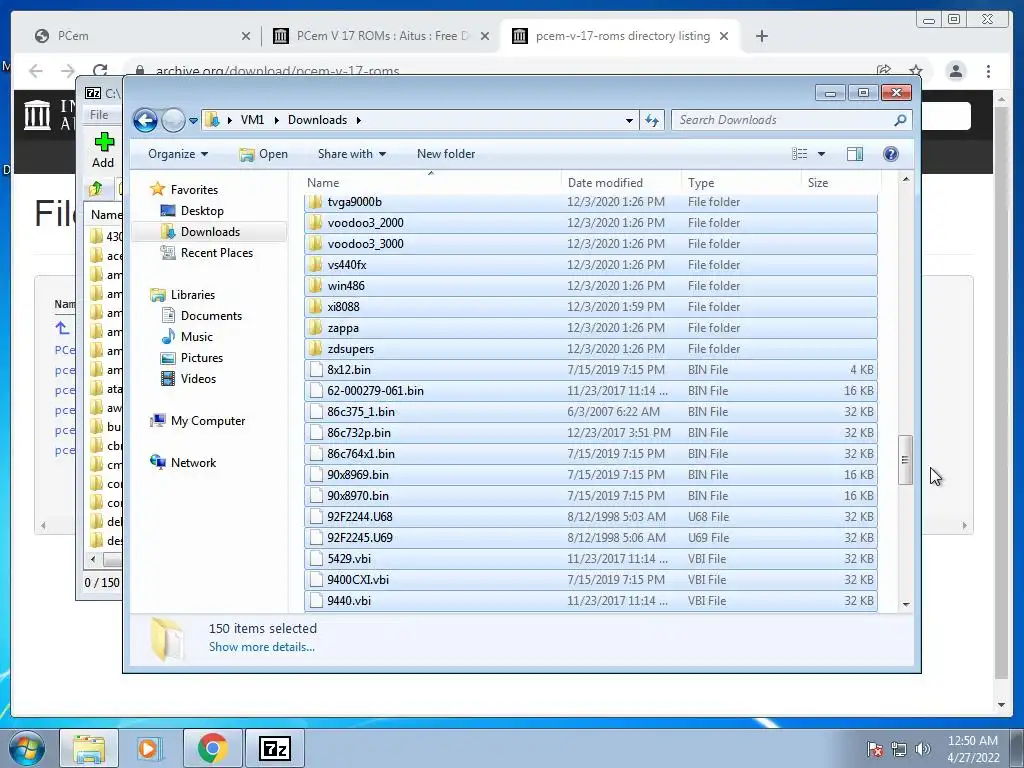This screenshot has width=1024, height=768.
Task: Select the zdsupers folder
Action: pos(590,349)
